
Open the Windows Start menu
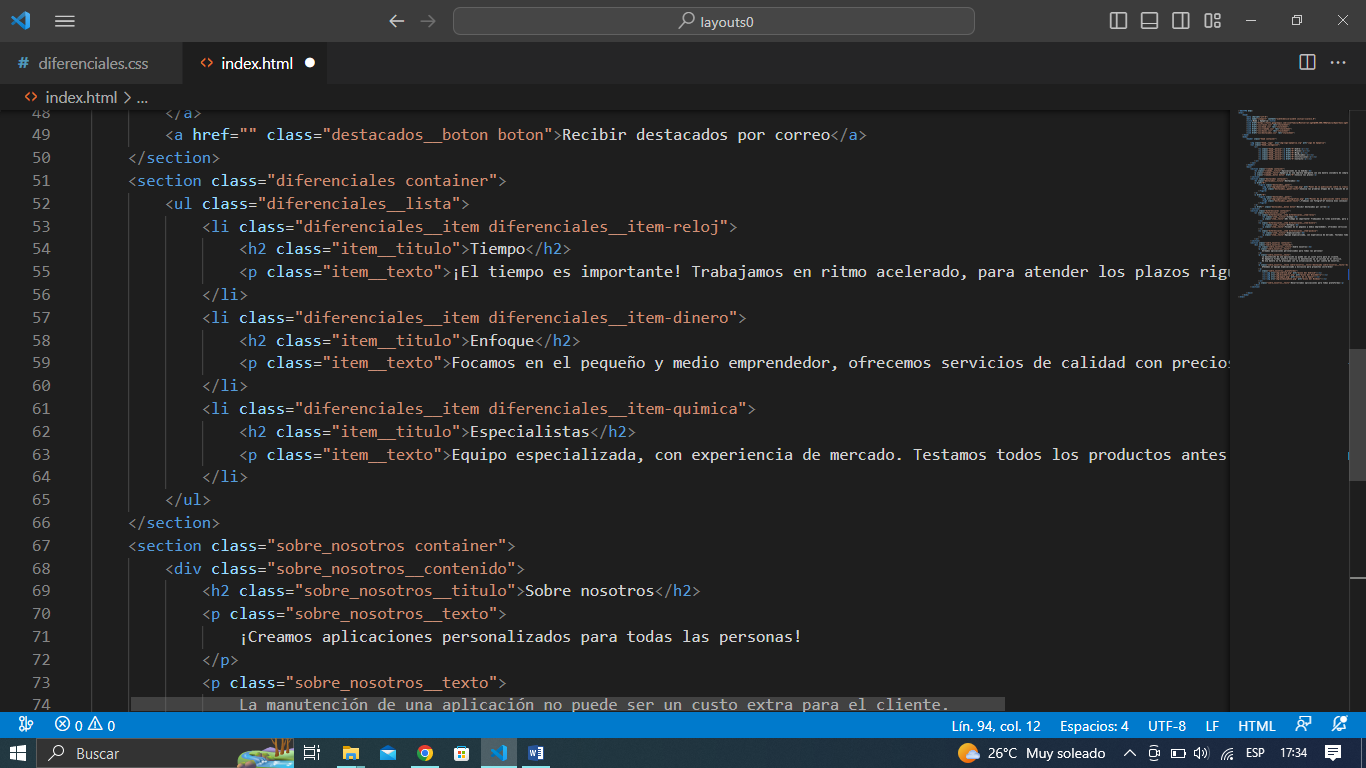[19, 753]
